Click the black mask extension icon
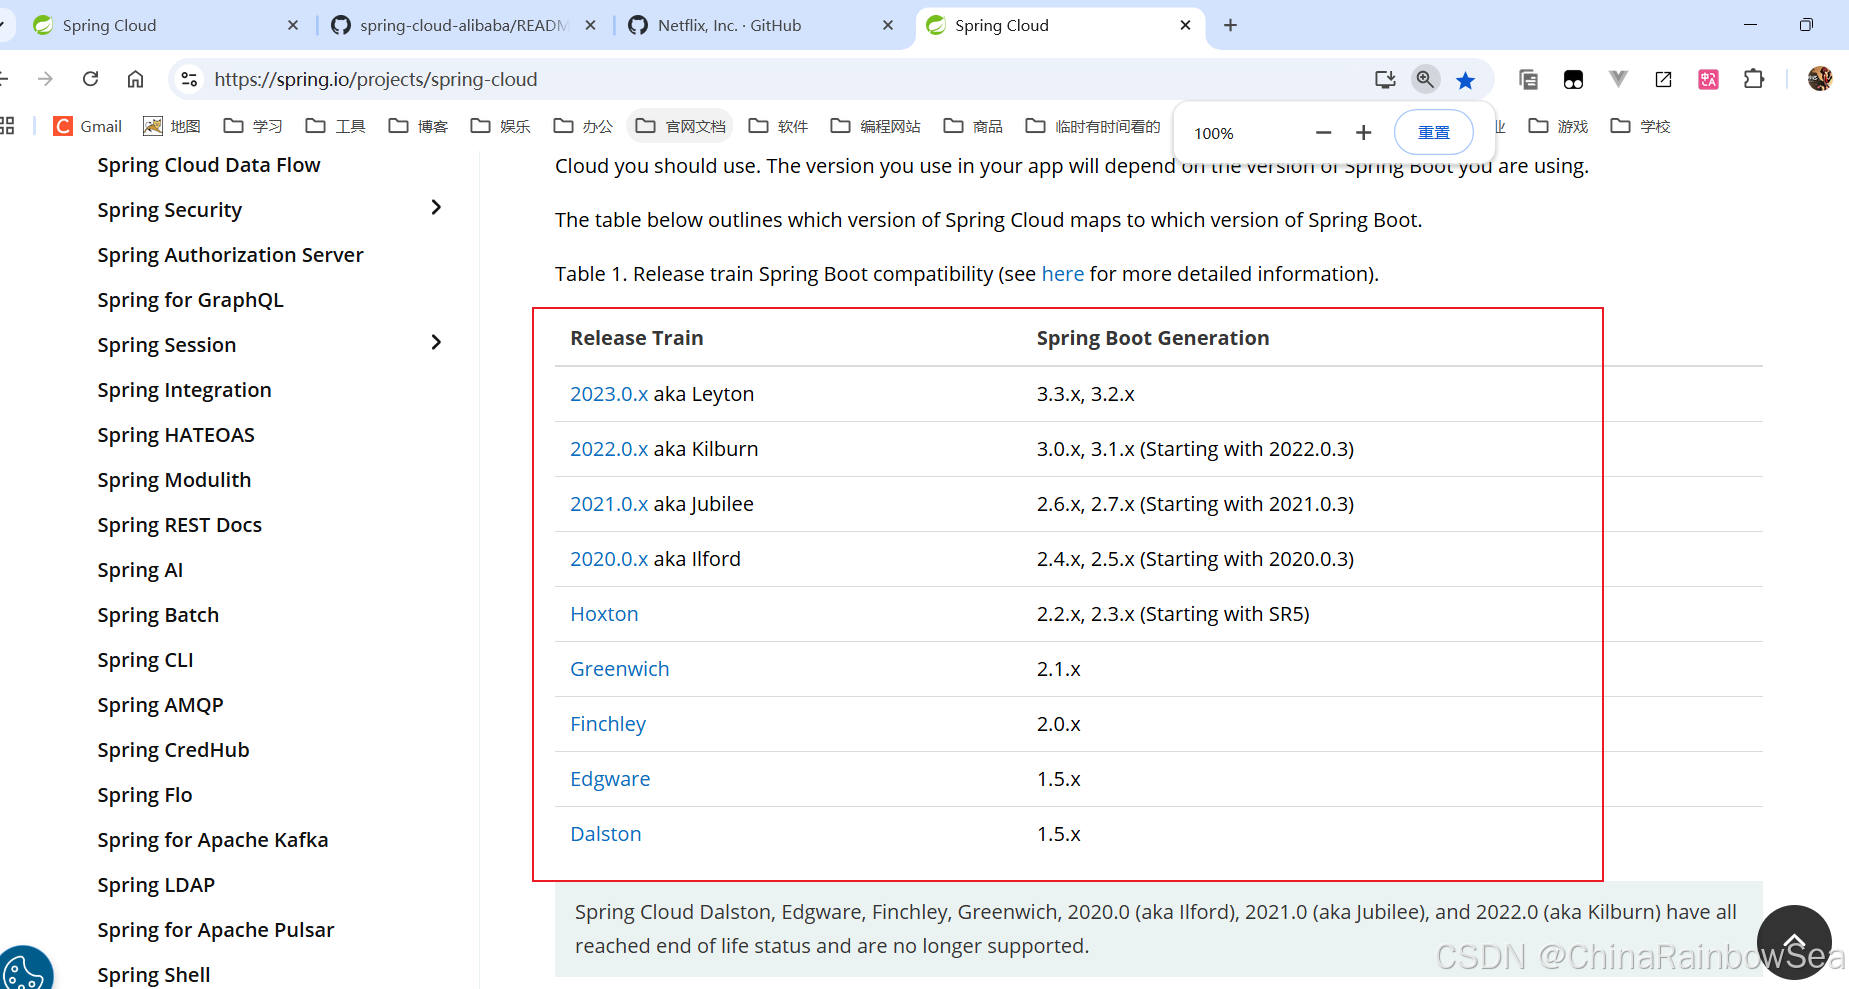 pos(1574,79)
